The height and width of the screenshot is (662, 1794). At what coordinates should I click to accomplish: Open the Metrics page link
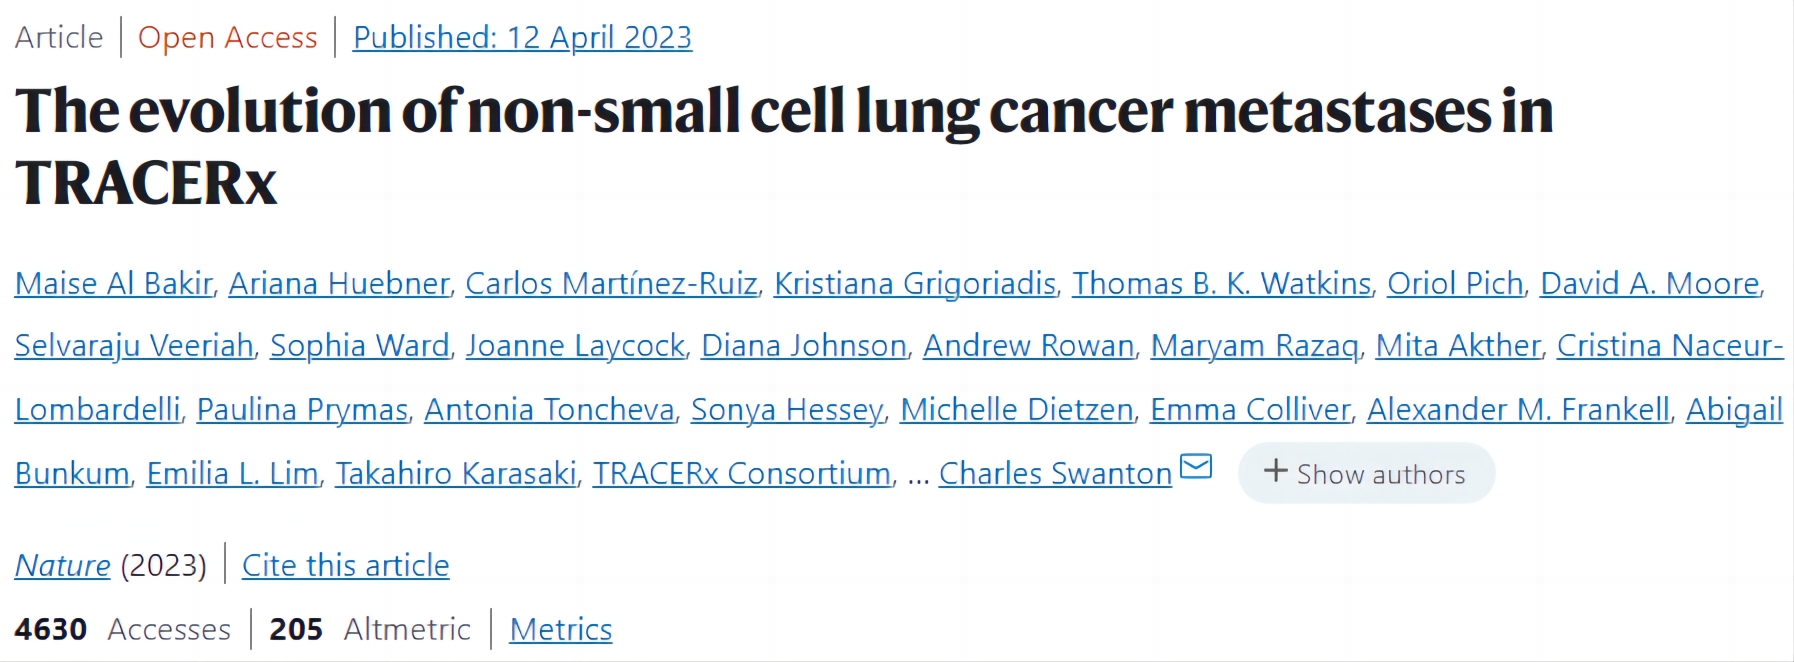click(x=560, y=630)
